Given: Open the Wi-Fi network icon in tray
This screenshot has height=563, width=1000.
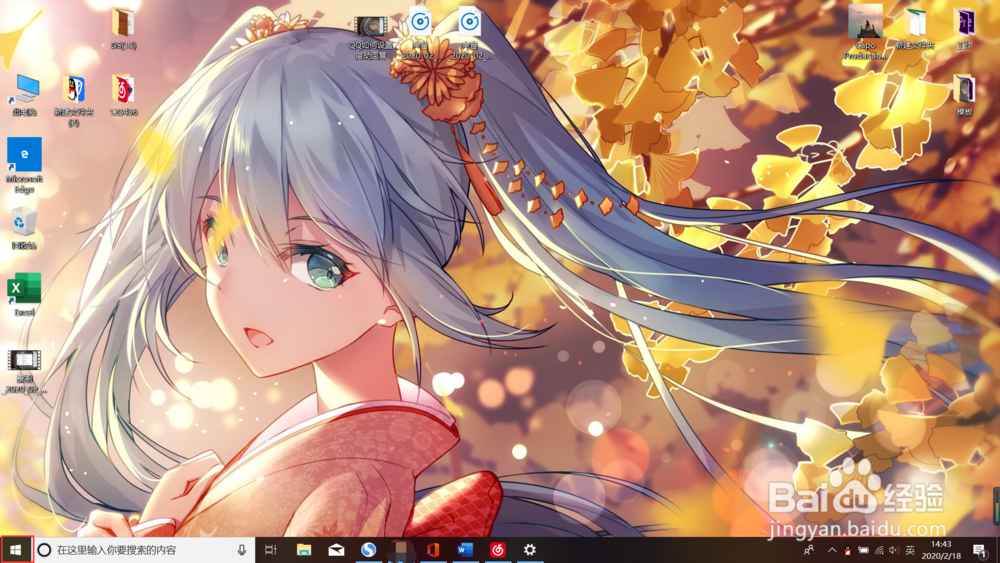Looking at the screenshot, I should click(879, 550).
